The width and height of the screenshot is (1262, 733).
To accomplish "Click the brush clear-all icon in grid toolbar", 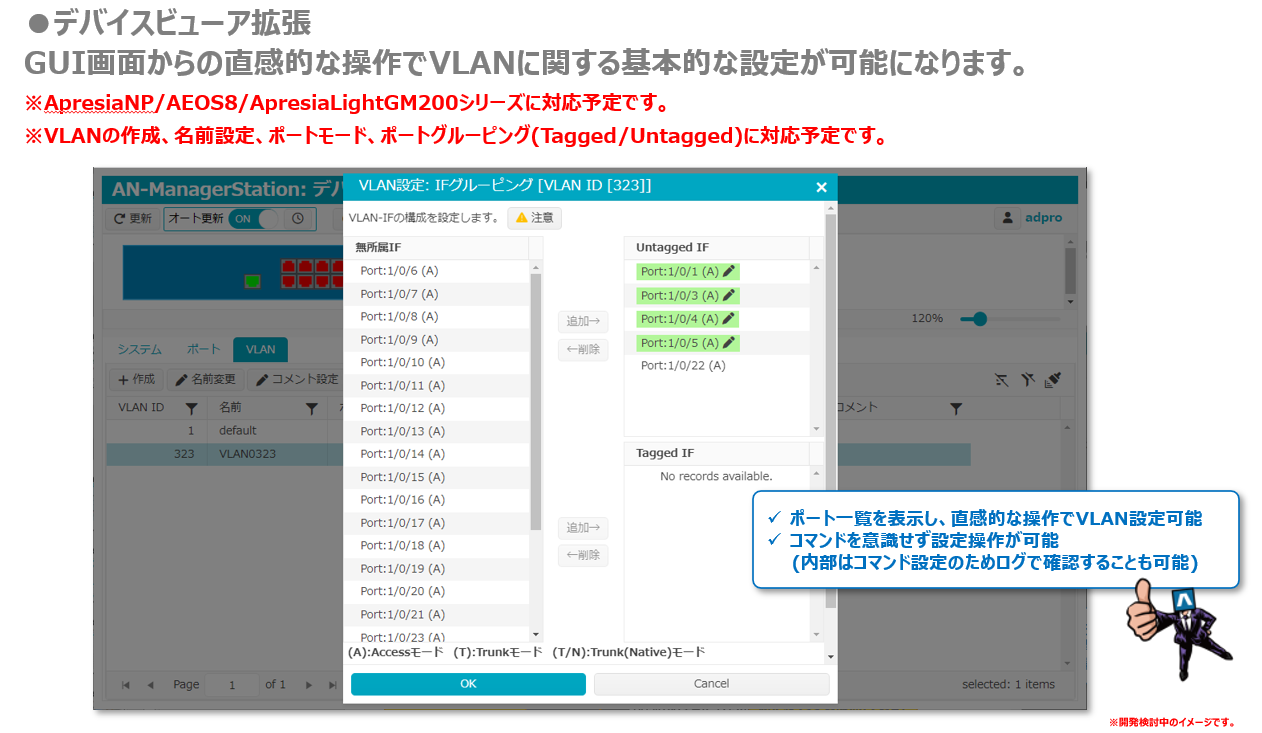I will 1052,380.
